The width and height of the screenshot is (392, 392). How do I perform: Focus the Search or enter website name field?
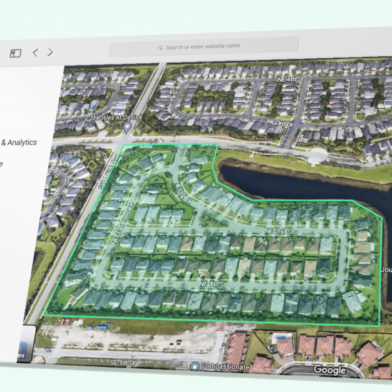tap(204, 46)
